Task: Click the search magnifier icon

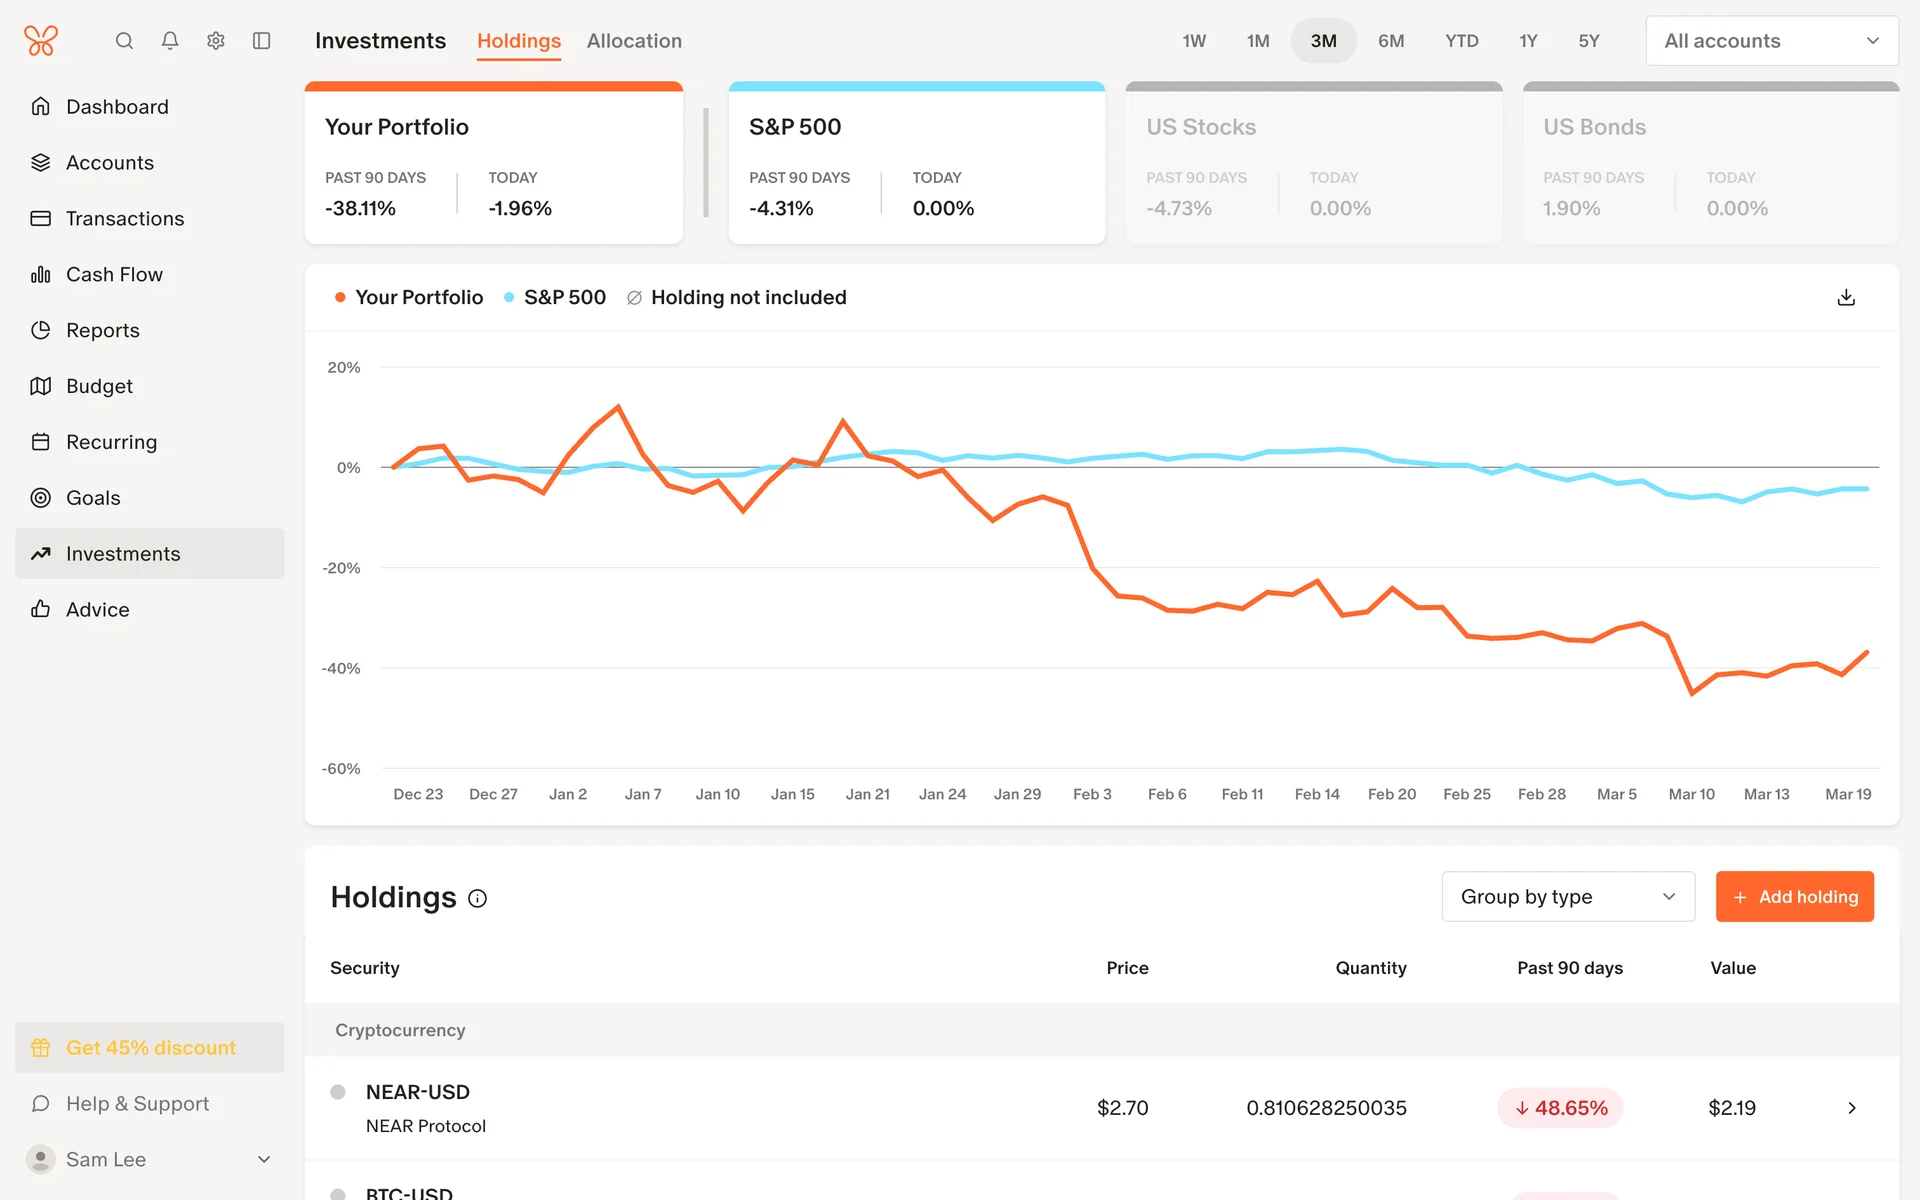Action: tap(124, 41)
